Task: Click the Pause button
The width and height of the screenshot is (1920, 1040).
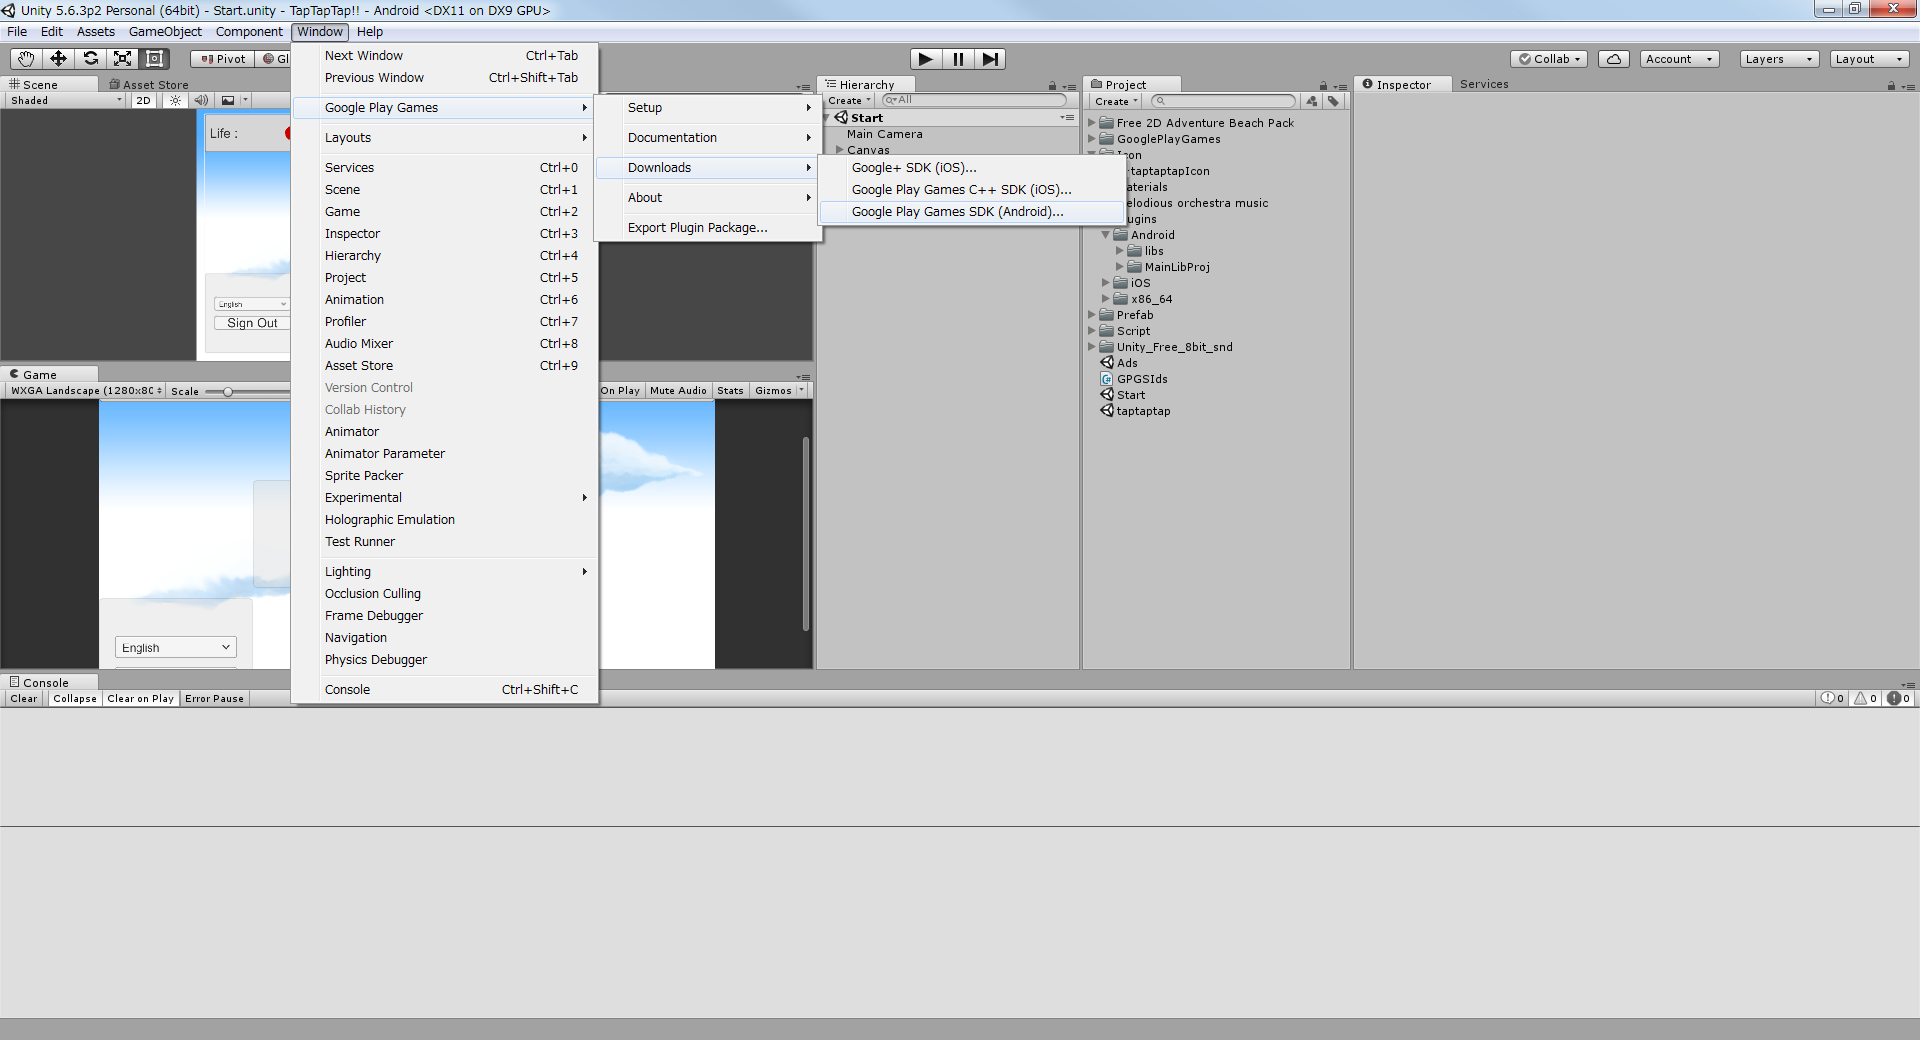Action: click(958, 59)
